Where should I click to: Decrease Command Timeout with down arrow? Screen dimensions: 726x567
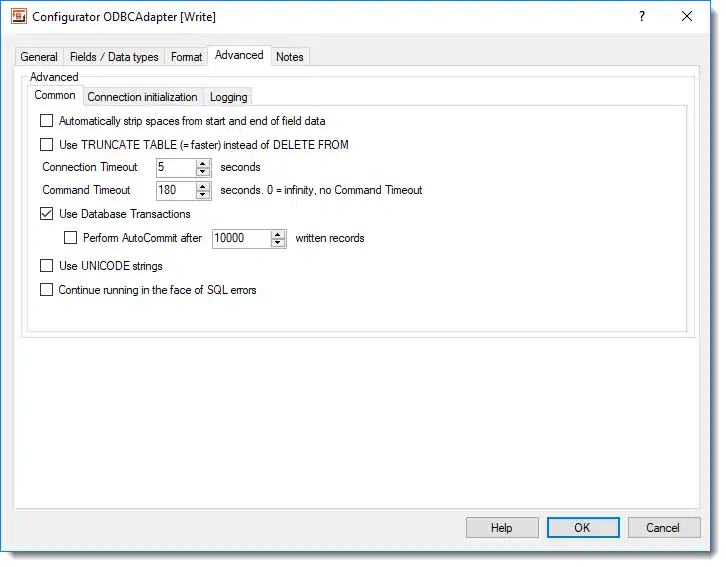pos(203,194)
